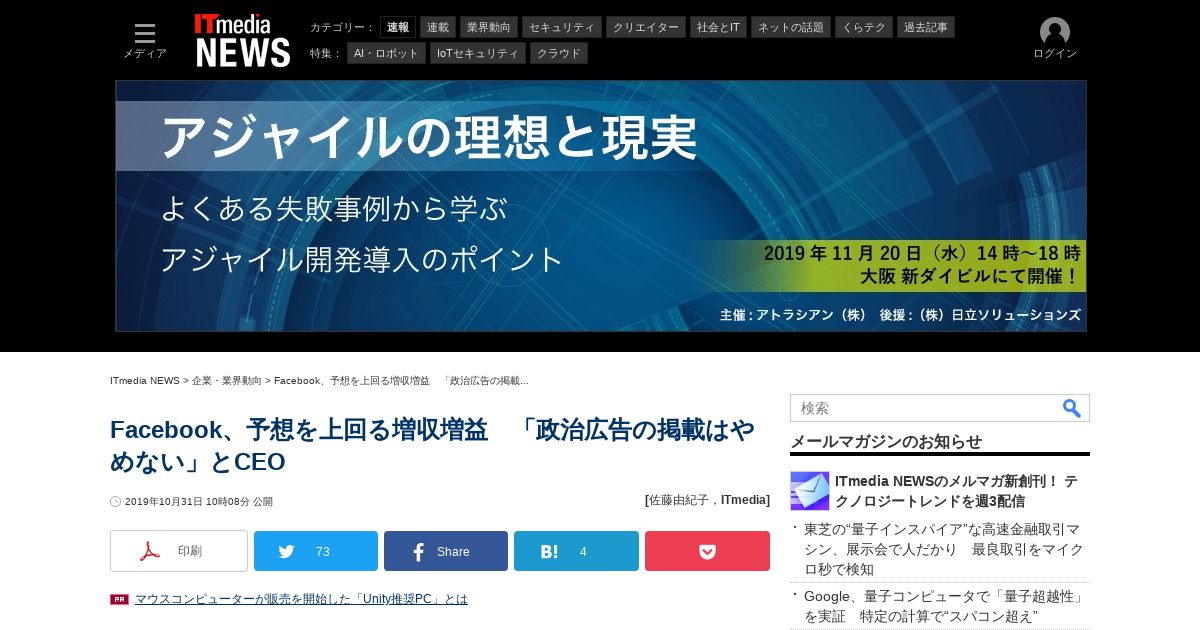Open the クラウド feature
This screenshot has width=1200, height=630.
[x=559, y=53]
